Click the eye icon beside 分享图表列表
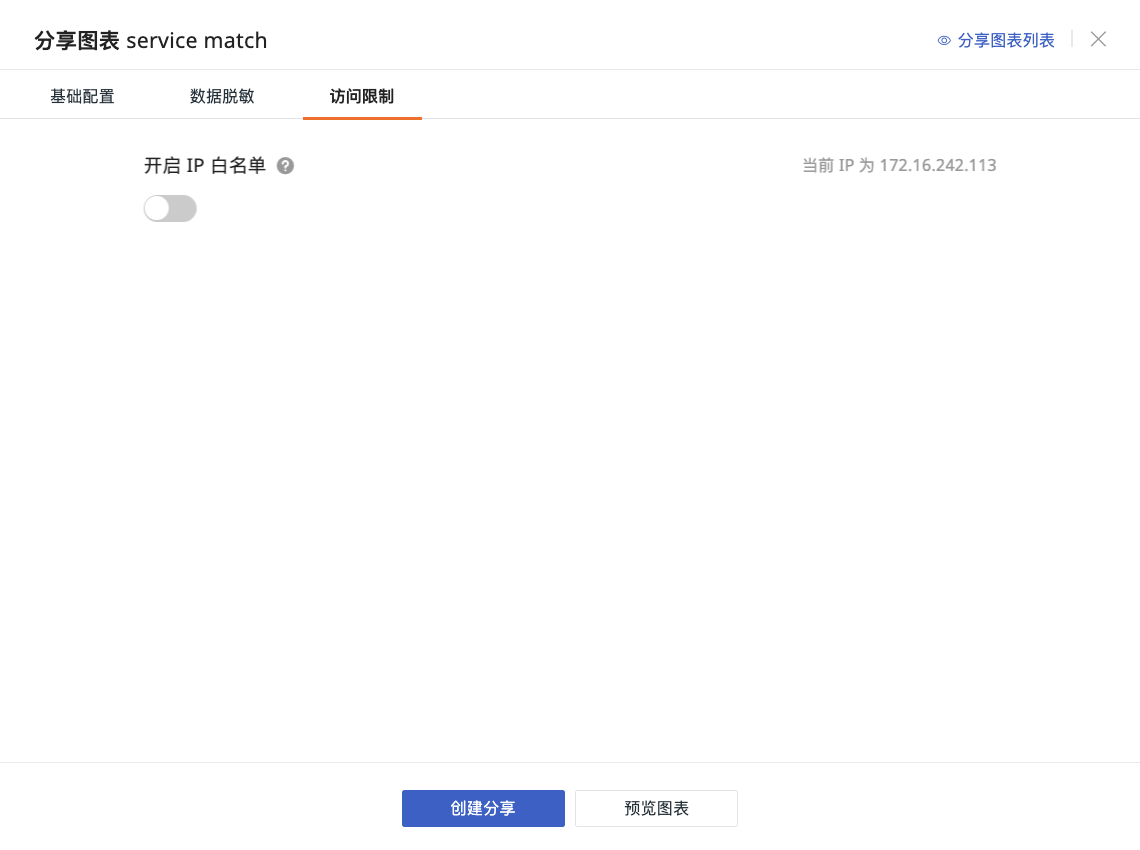 (x=943, y=41)
